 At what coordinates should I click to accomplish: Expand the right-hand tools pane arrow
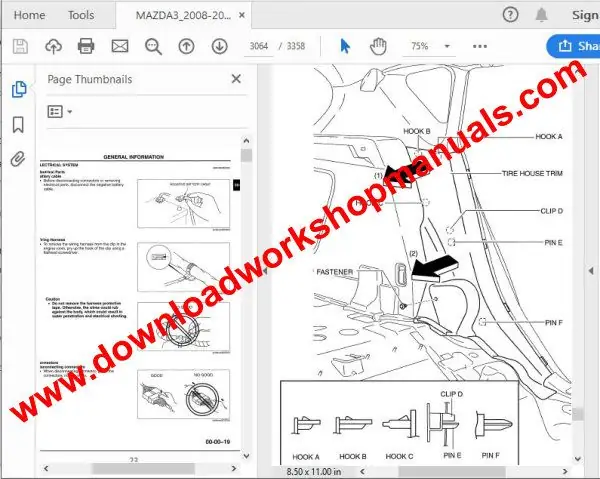click(591, 270)
